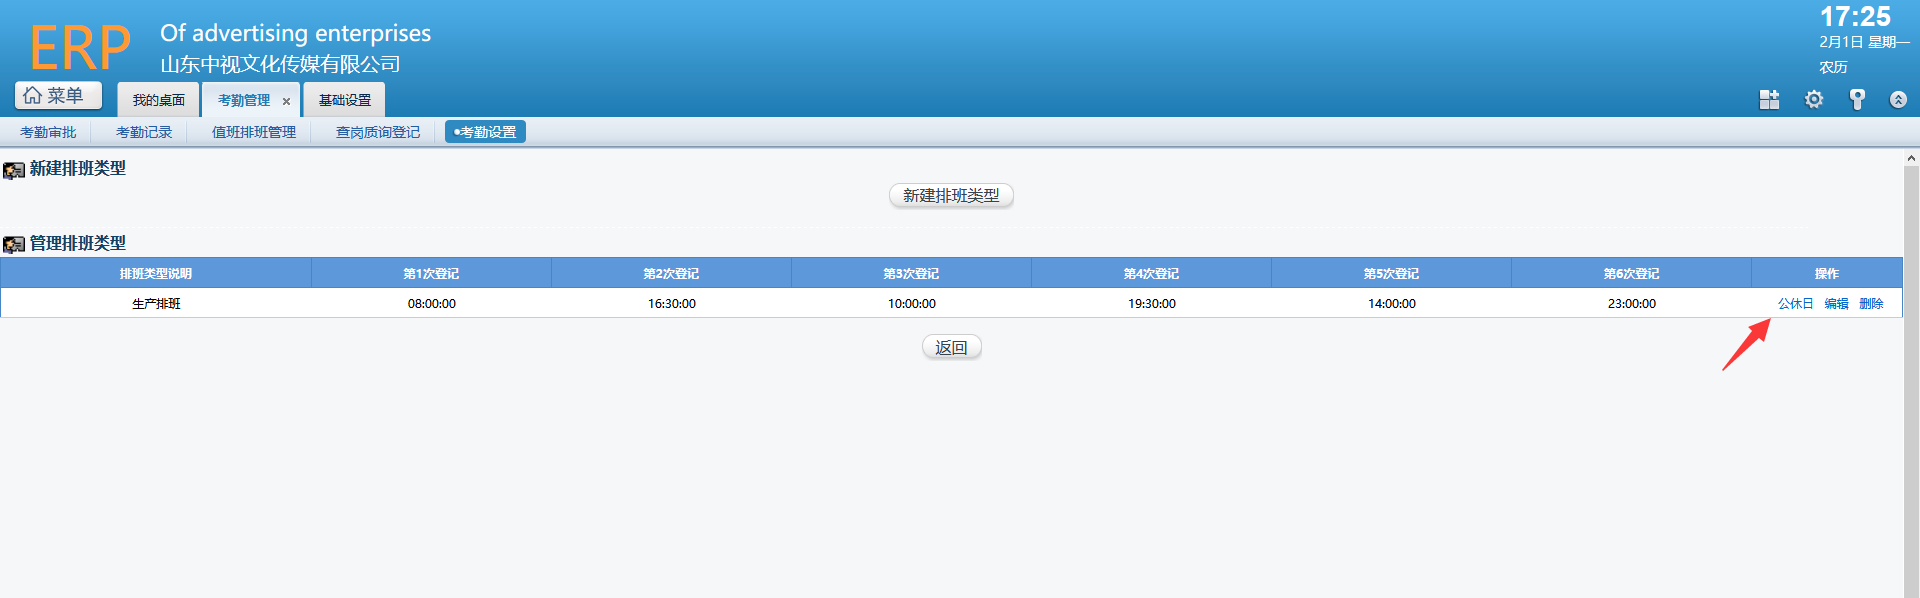Click the scrollbar up arrow

1911,158
